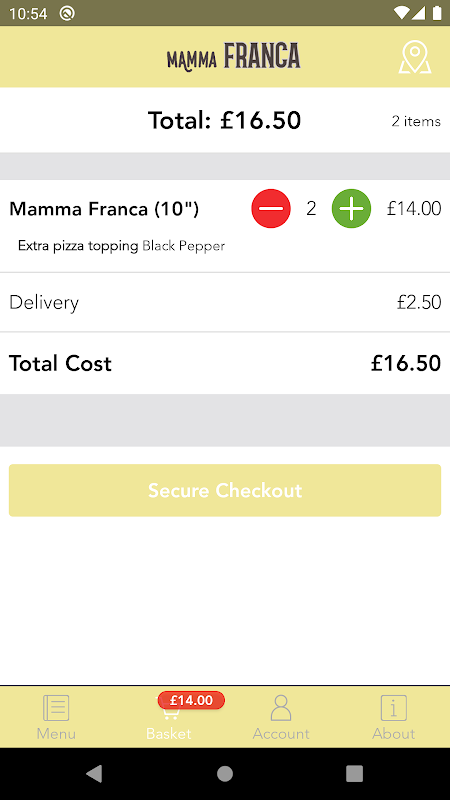The height and width of the screenshot is (800, 450).
Task: Tap the Total Cost row
Action: [225, 363]
